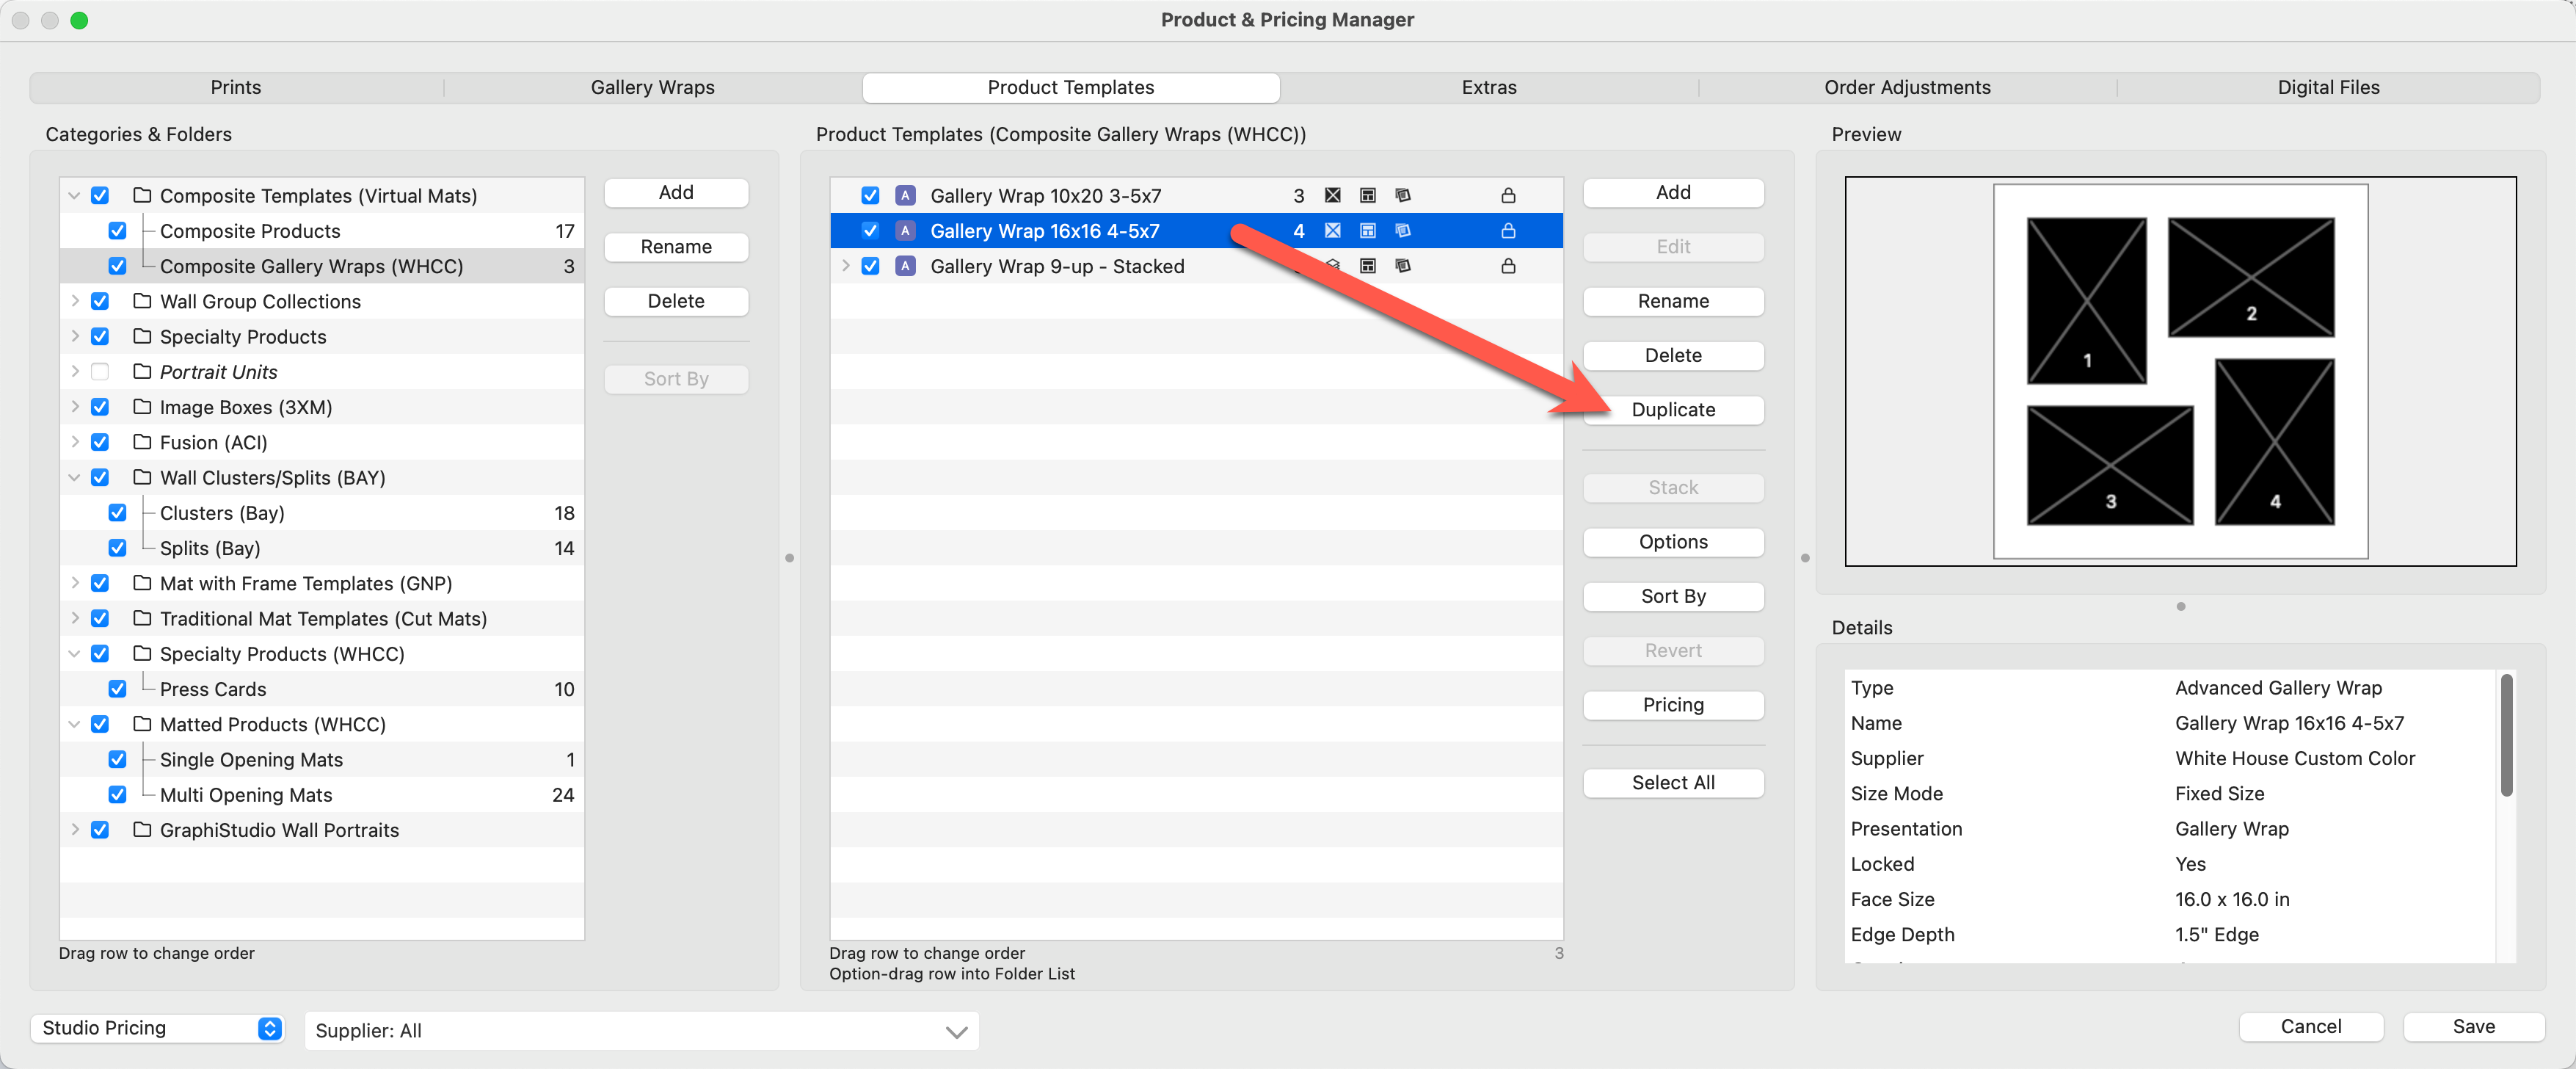Screen dimensions: 2576x1069
Task: Uncheck Composite Products checkbox
Action: pyautogui.click(x=117, y=231)
